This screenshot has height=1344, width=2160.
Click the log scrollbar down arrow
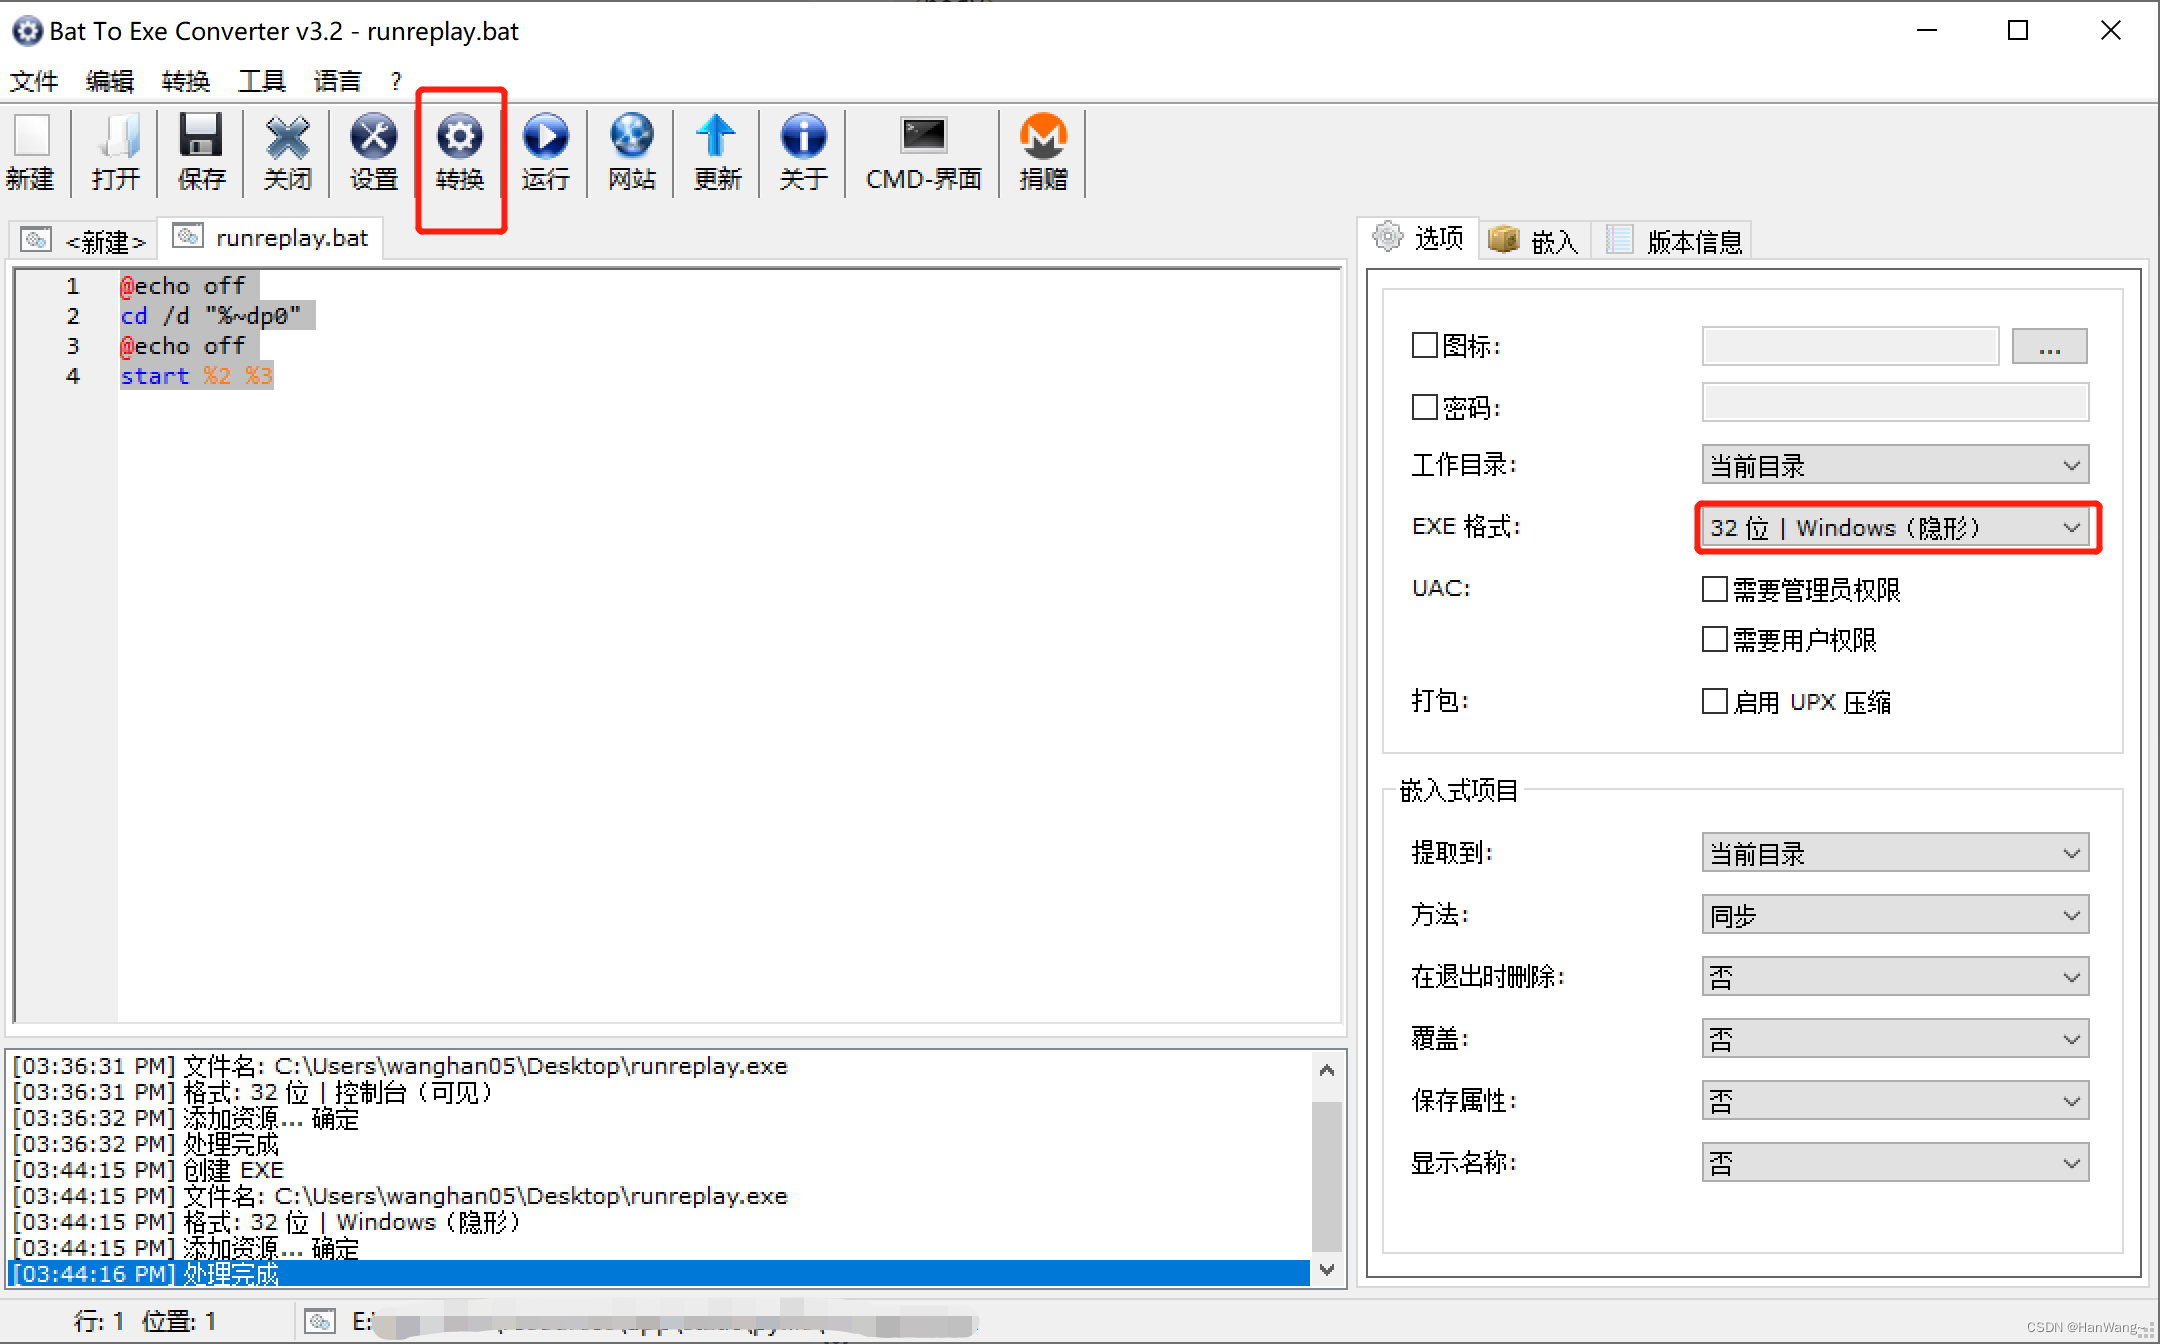click(1327, 1270)
